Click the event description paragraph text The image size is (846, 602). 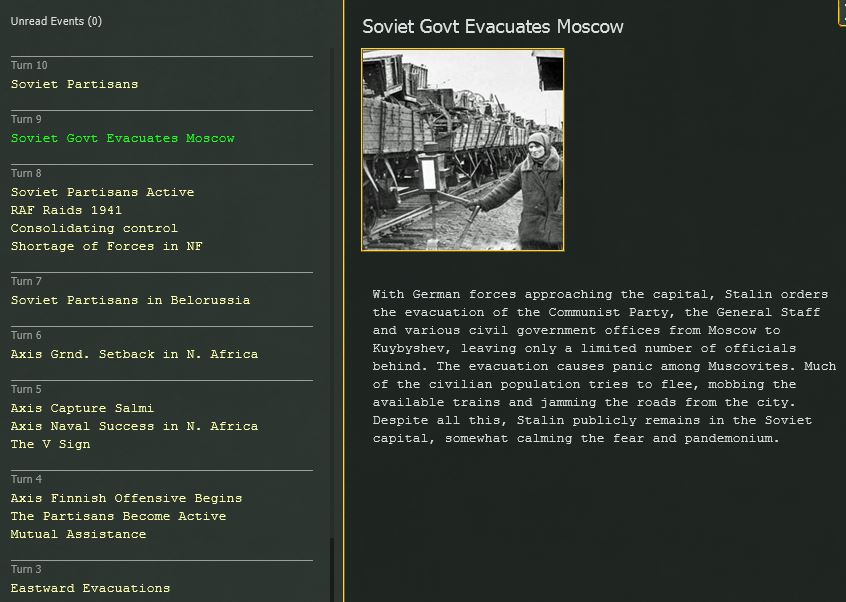(604, 366)
